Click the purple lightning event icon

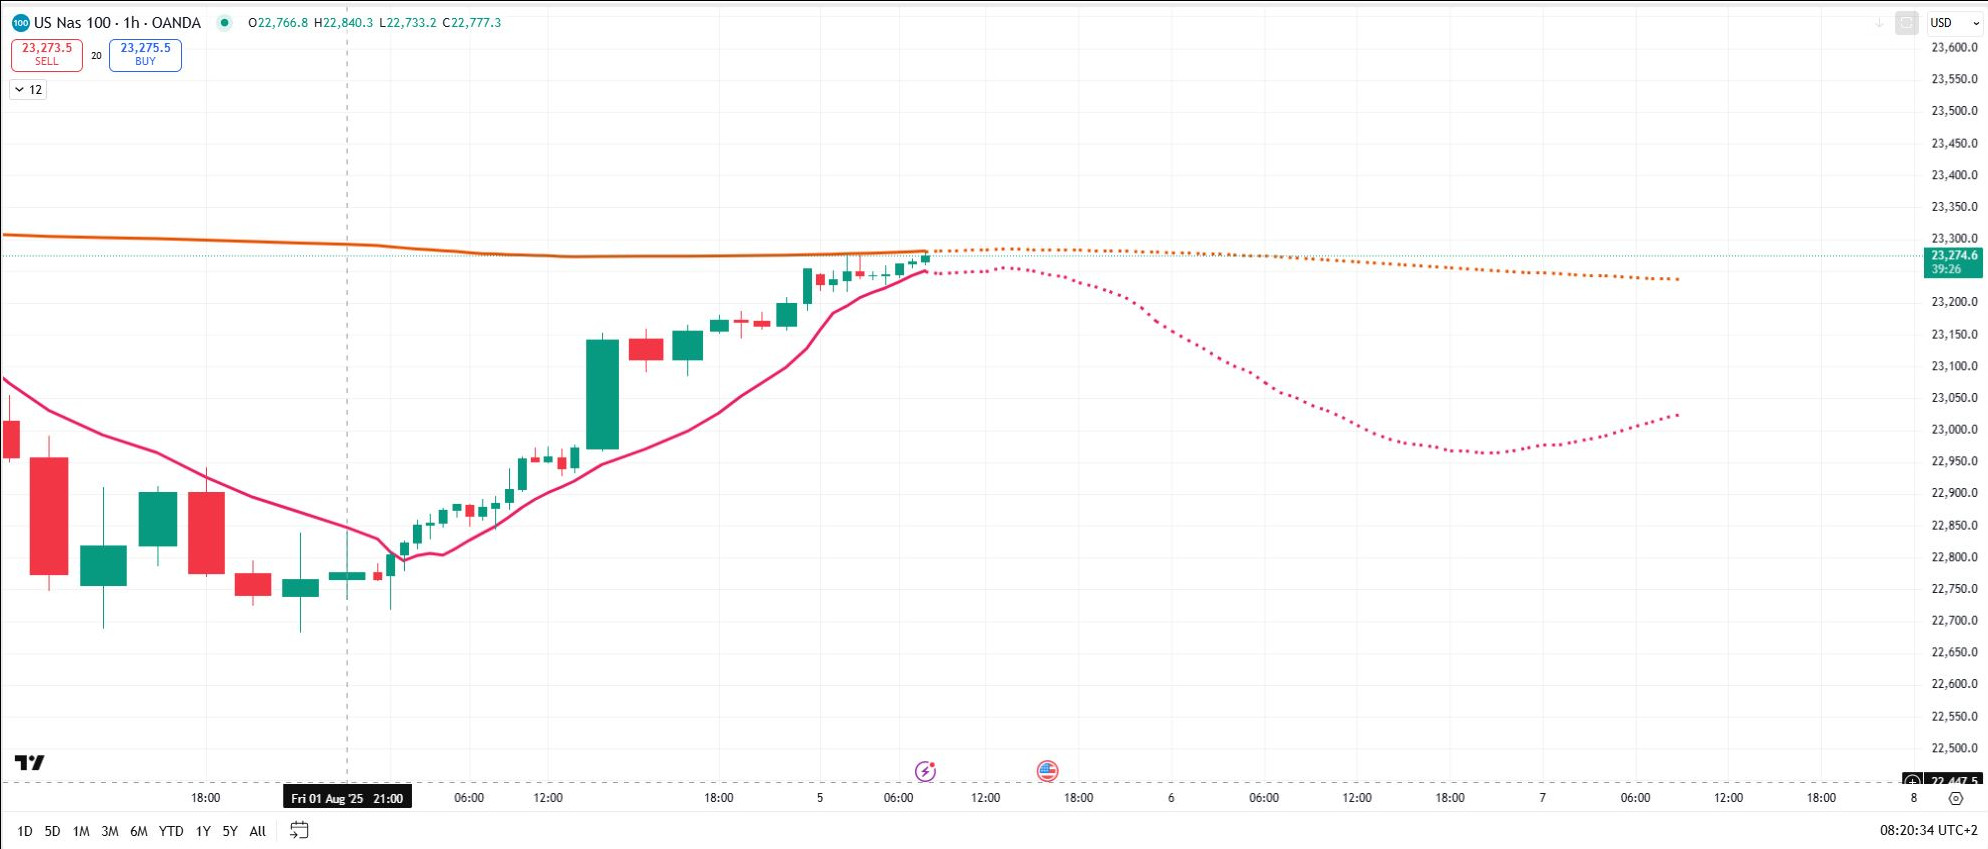coord(925,771)
